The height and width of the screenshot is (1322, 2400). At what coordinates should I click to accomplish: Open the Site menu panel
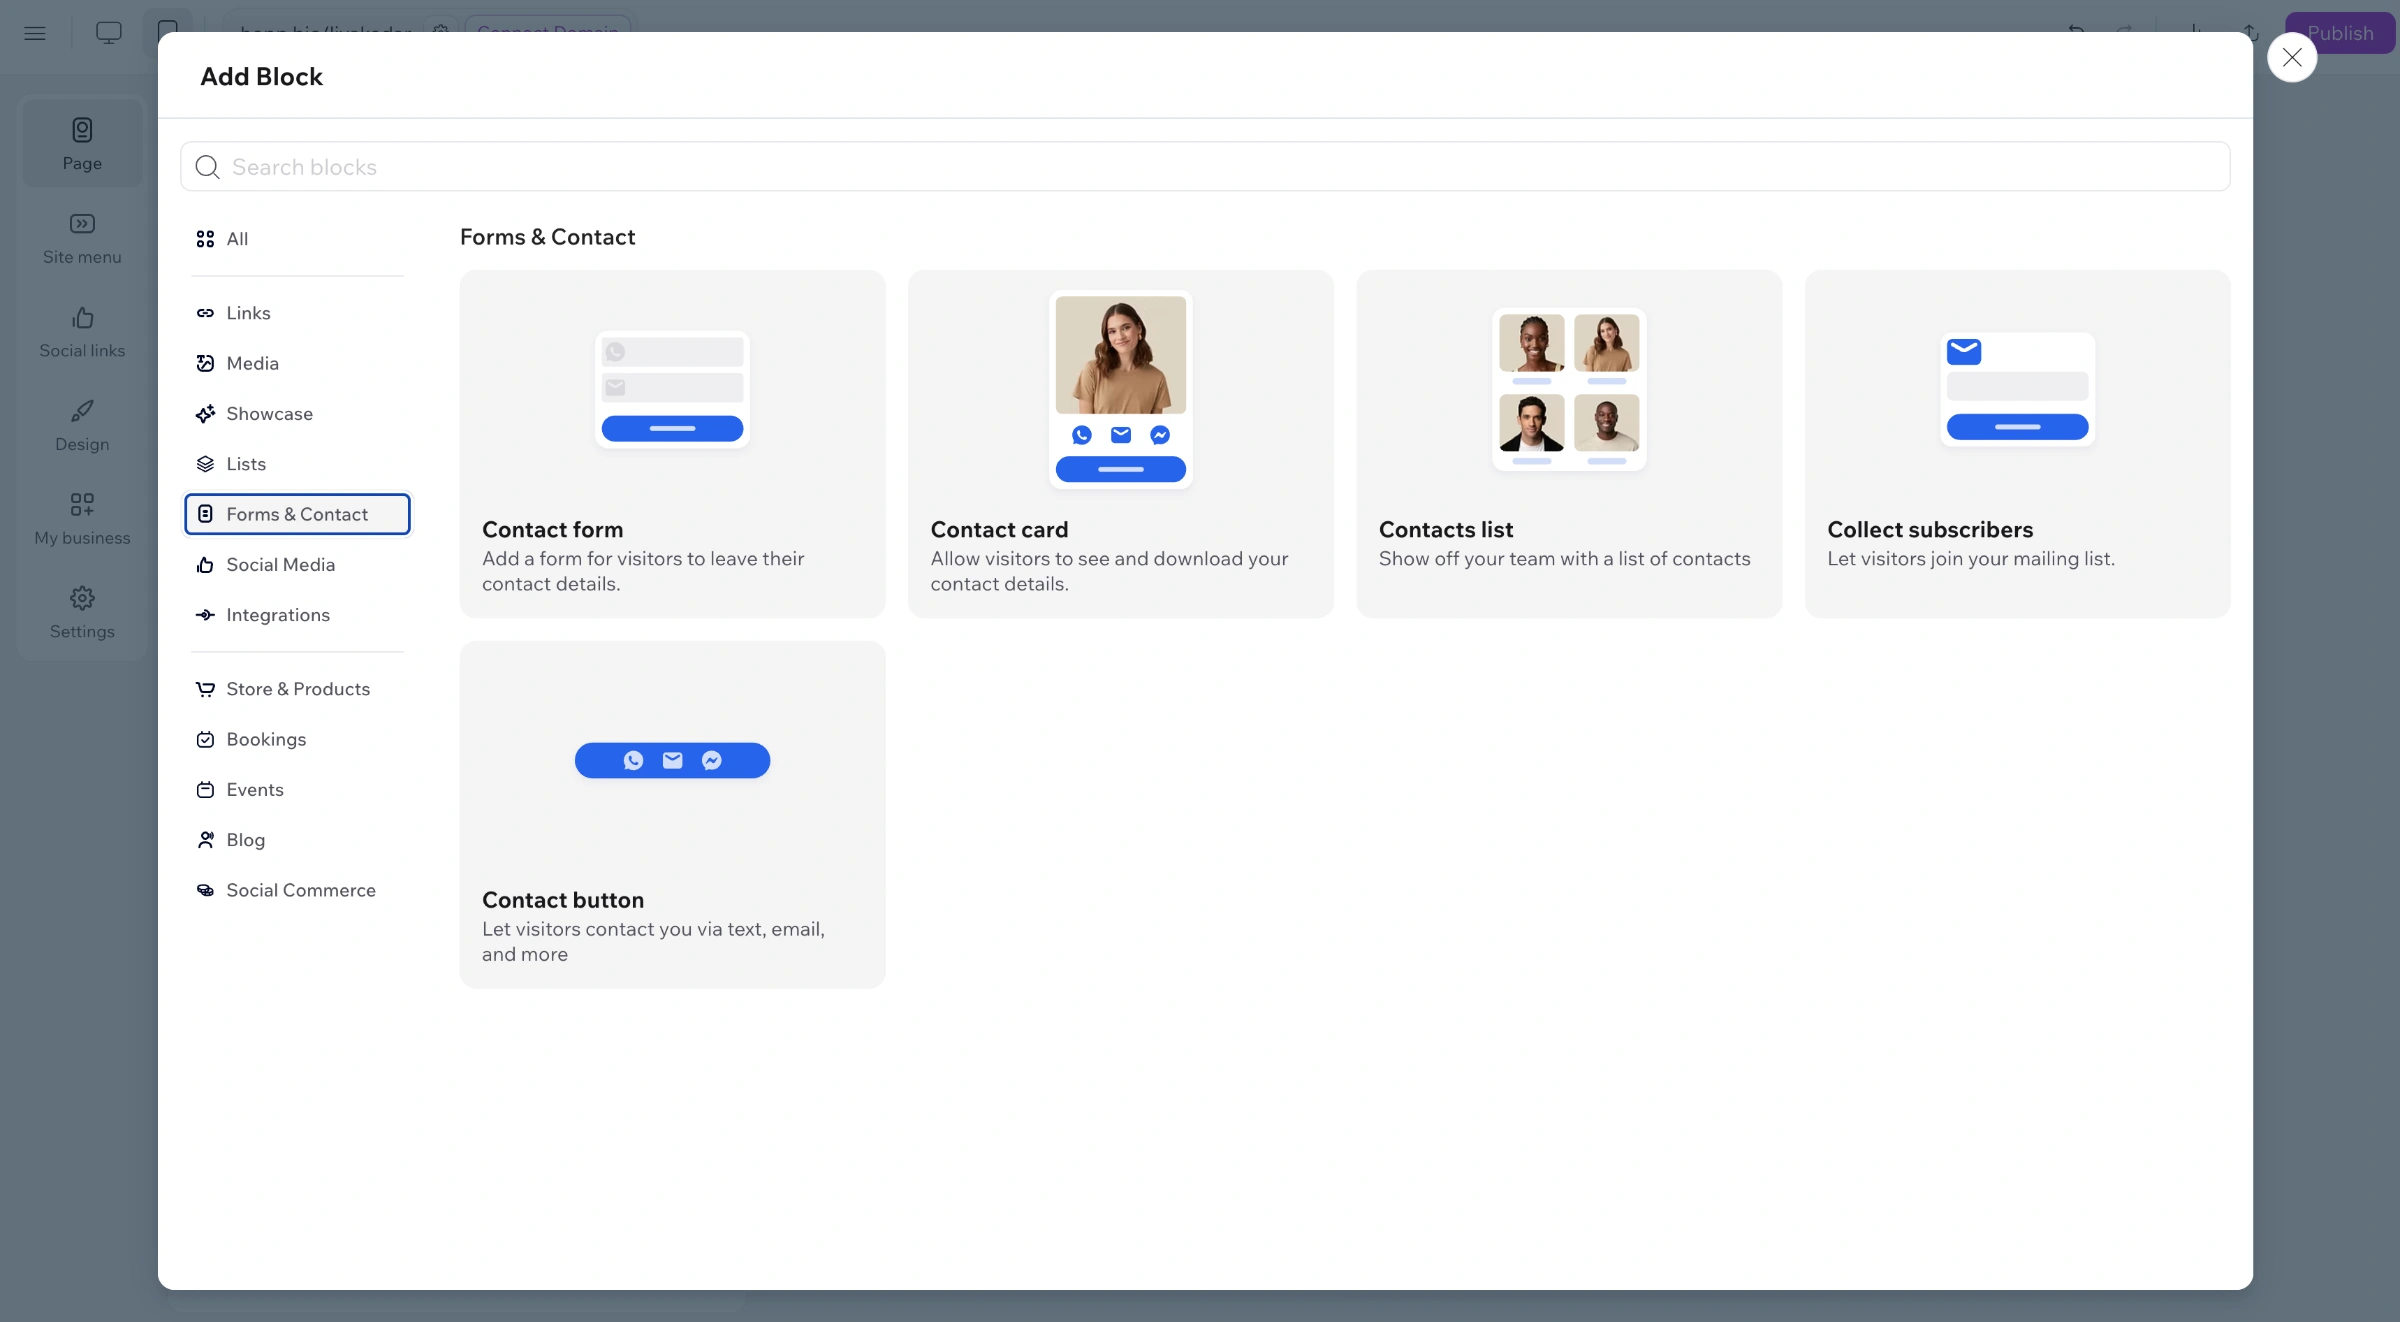pos(82,238)
